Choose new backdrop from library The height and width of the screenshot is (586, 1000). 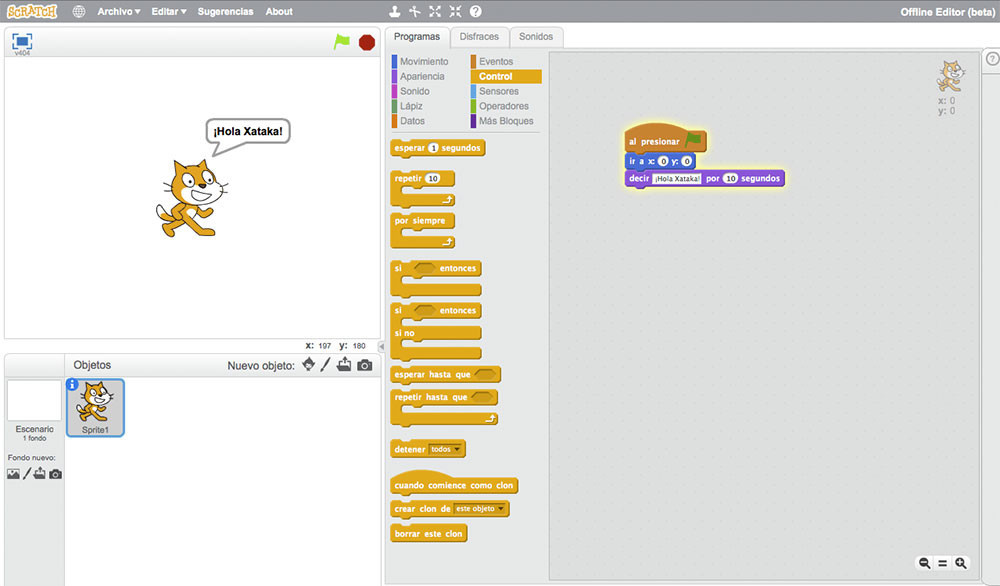pyautogui.click(x=13, y=474)
